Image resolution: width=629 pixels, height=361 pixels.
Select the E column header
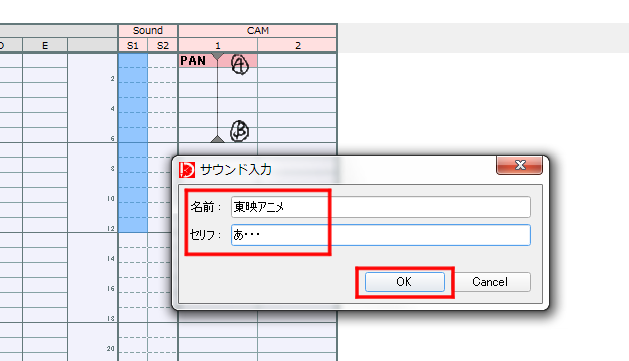[x=45, y=45]
